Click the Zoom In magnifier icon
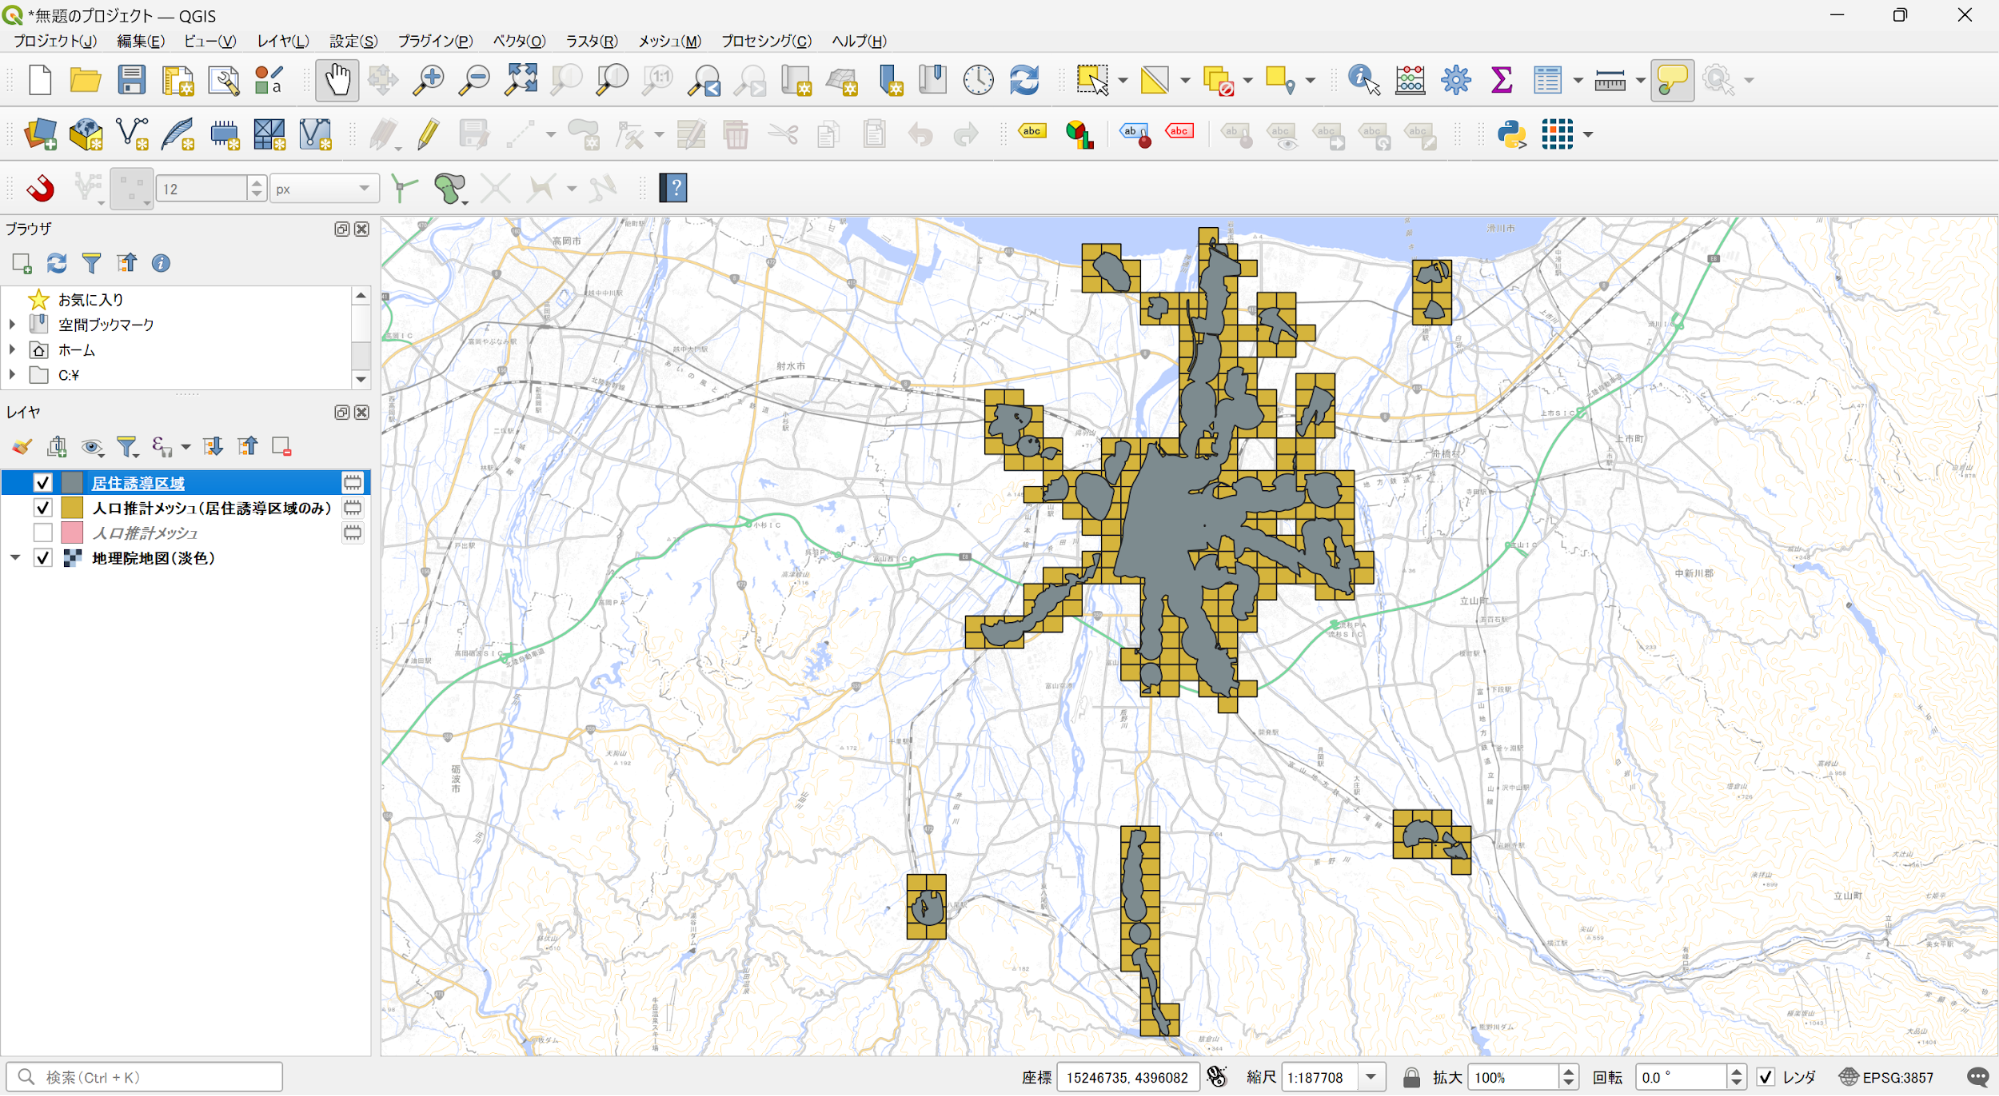Viewport: 1999px width, 1096px height. 429,80
